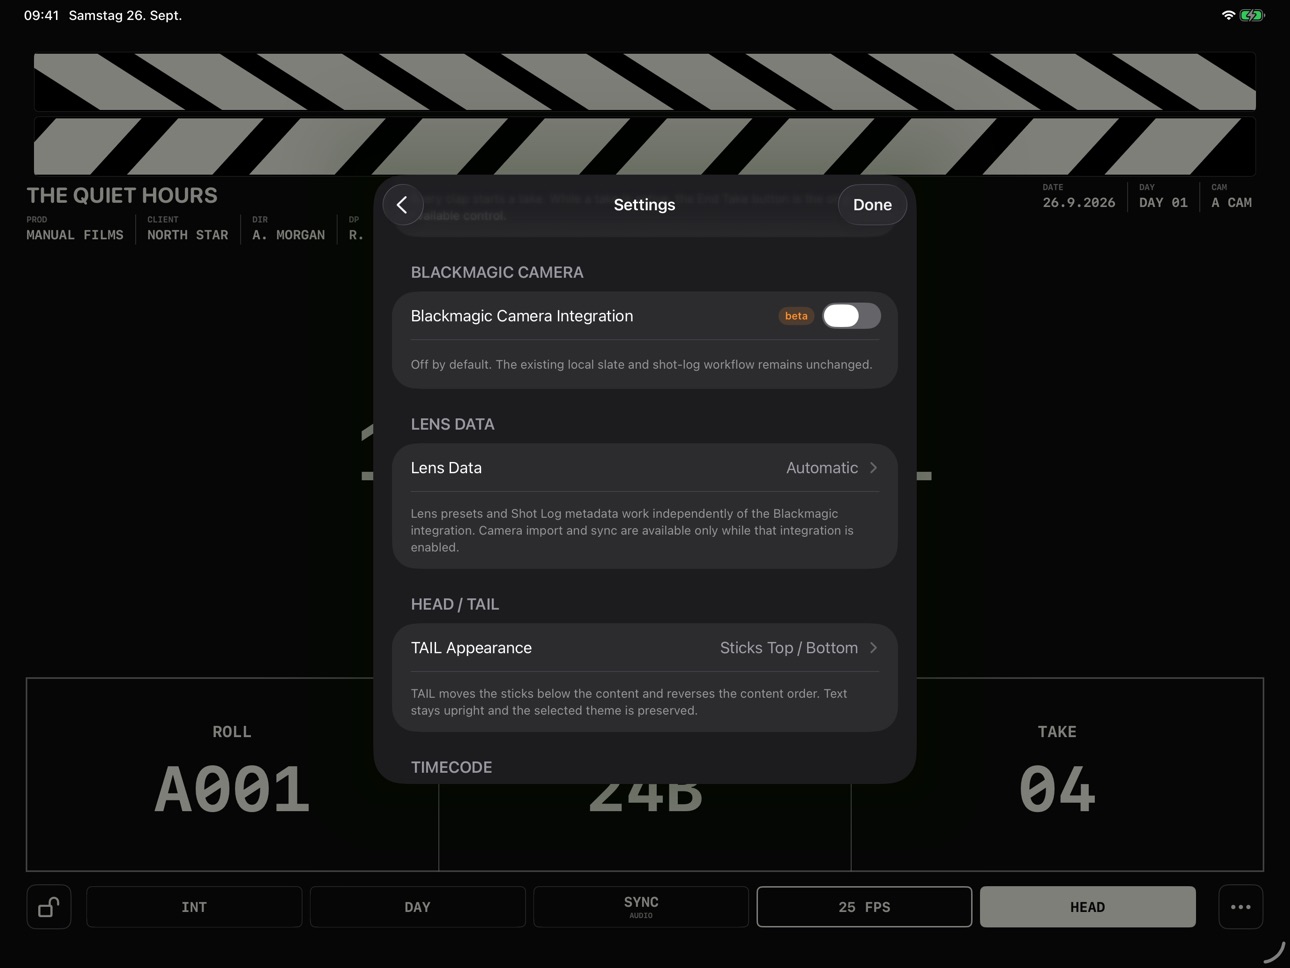Toggle the INT button
The width and height of the screenshot is (1290, 968).
(194, 907)
